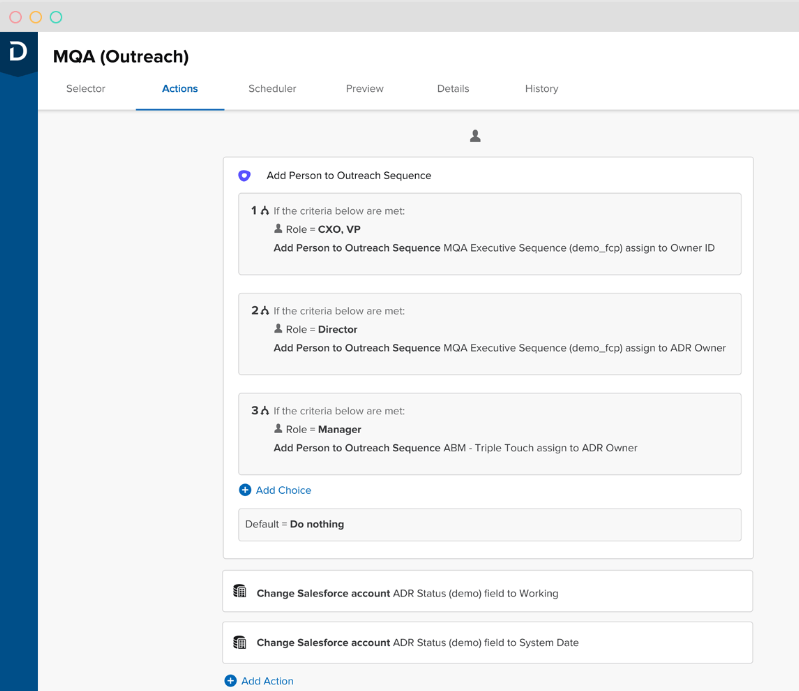The height and width of the screenshot is (691, 799).
Task: Click the Add Action link
Action: pos(267,681)
